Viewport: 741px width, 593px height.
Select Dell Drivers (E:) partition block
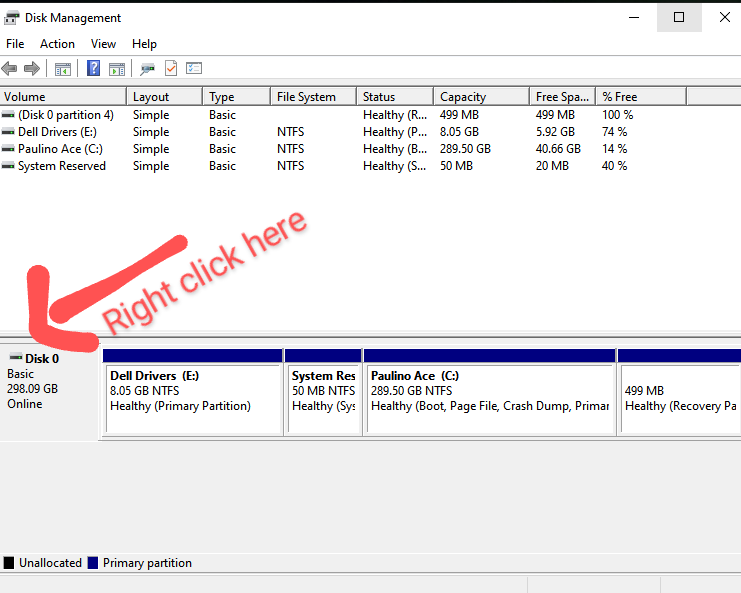pyautogui.click(x=193, y=392)
